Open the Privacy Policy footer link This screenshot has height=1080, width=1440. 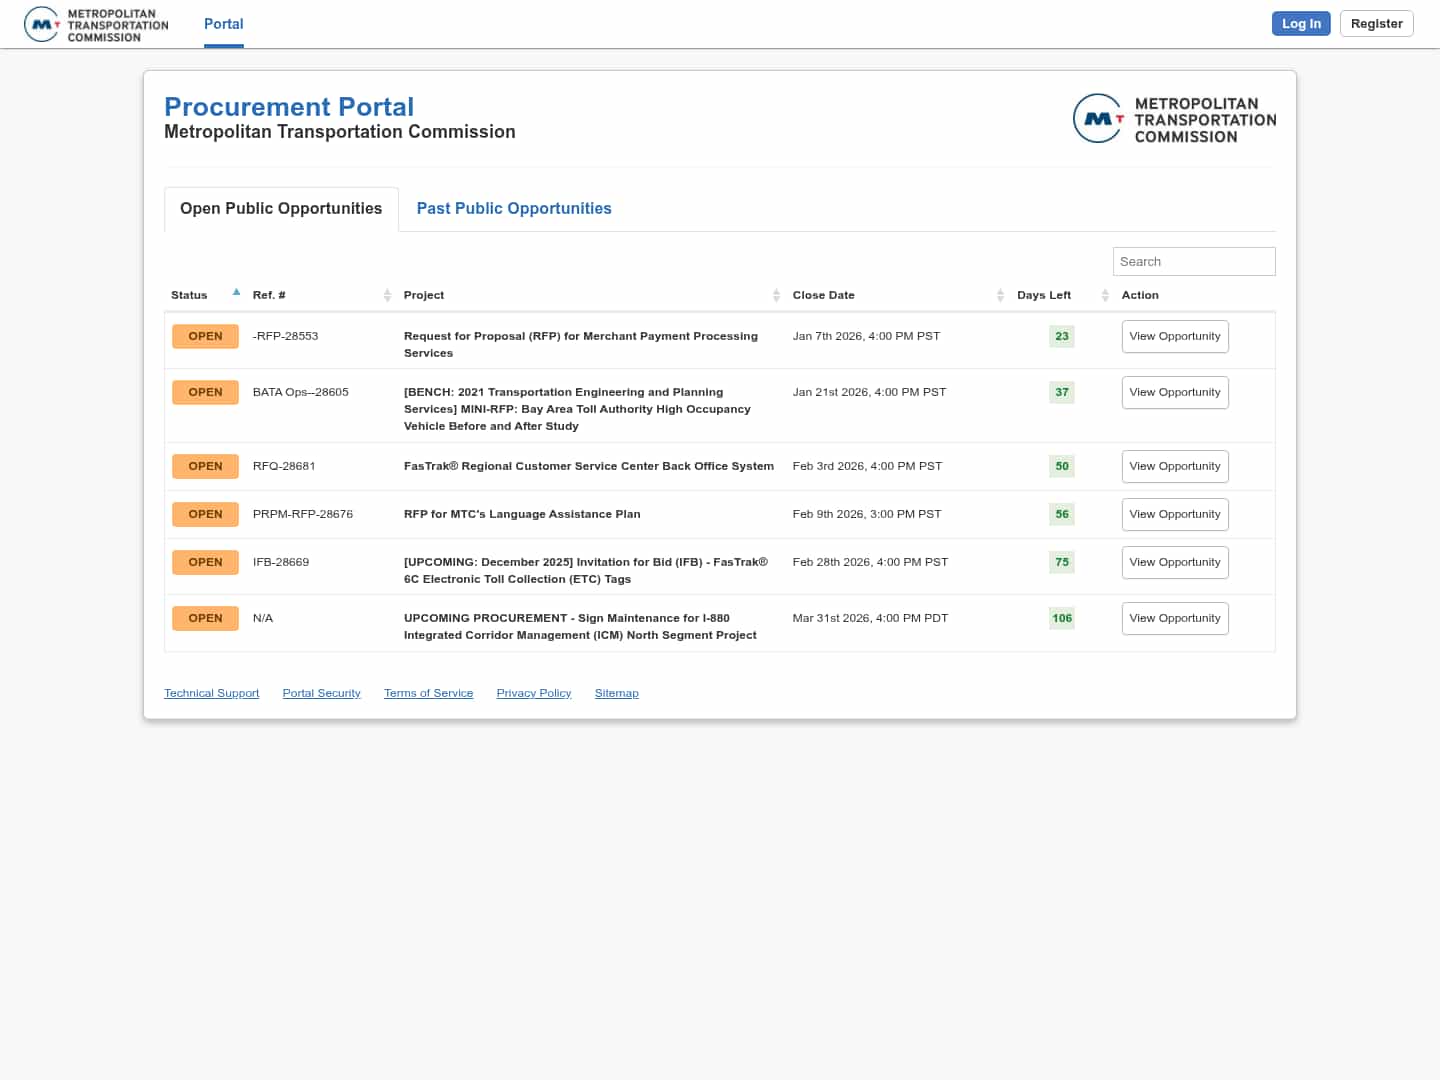533,693
